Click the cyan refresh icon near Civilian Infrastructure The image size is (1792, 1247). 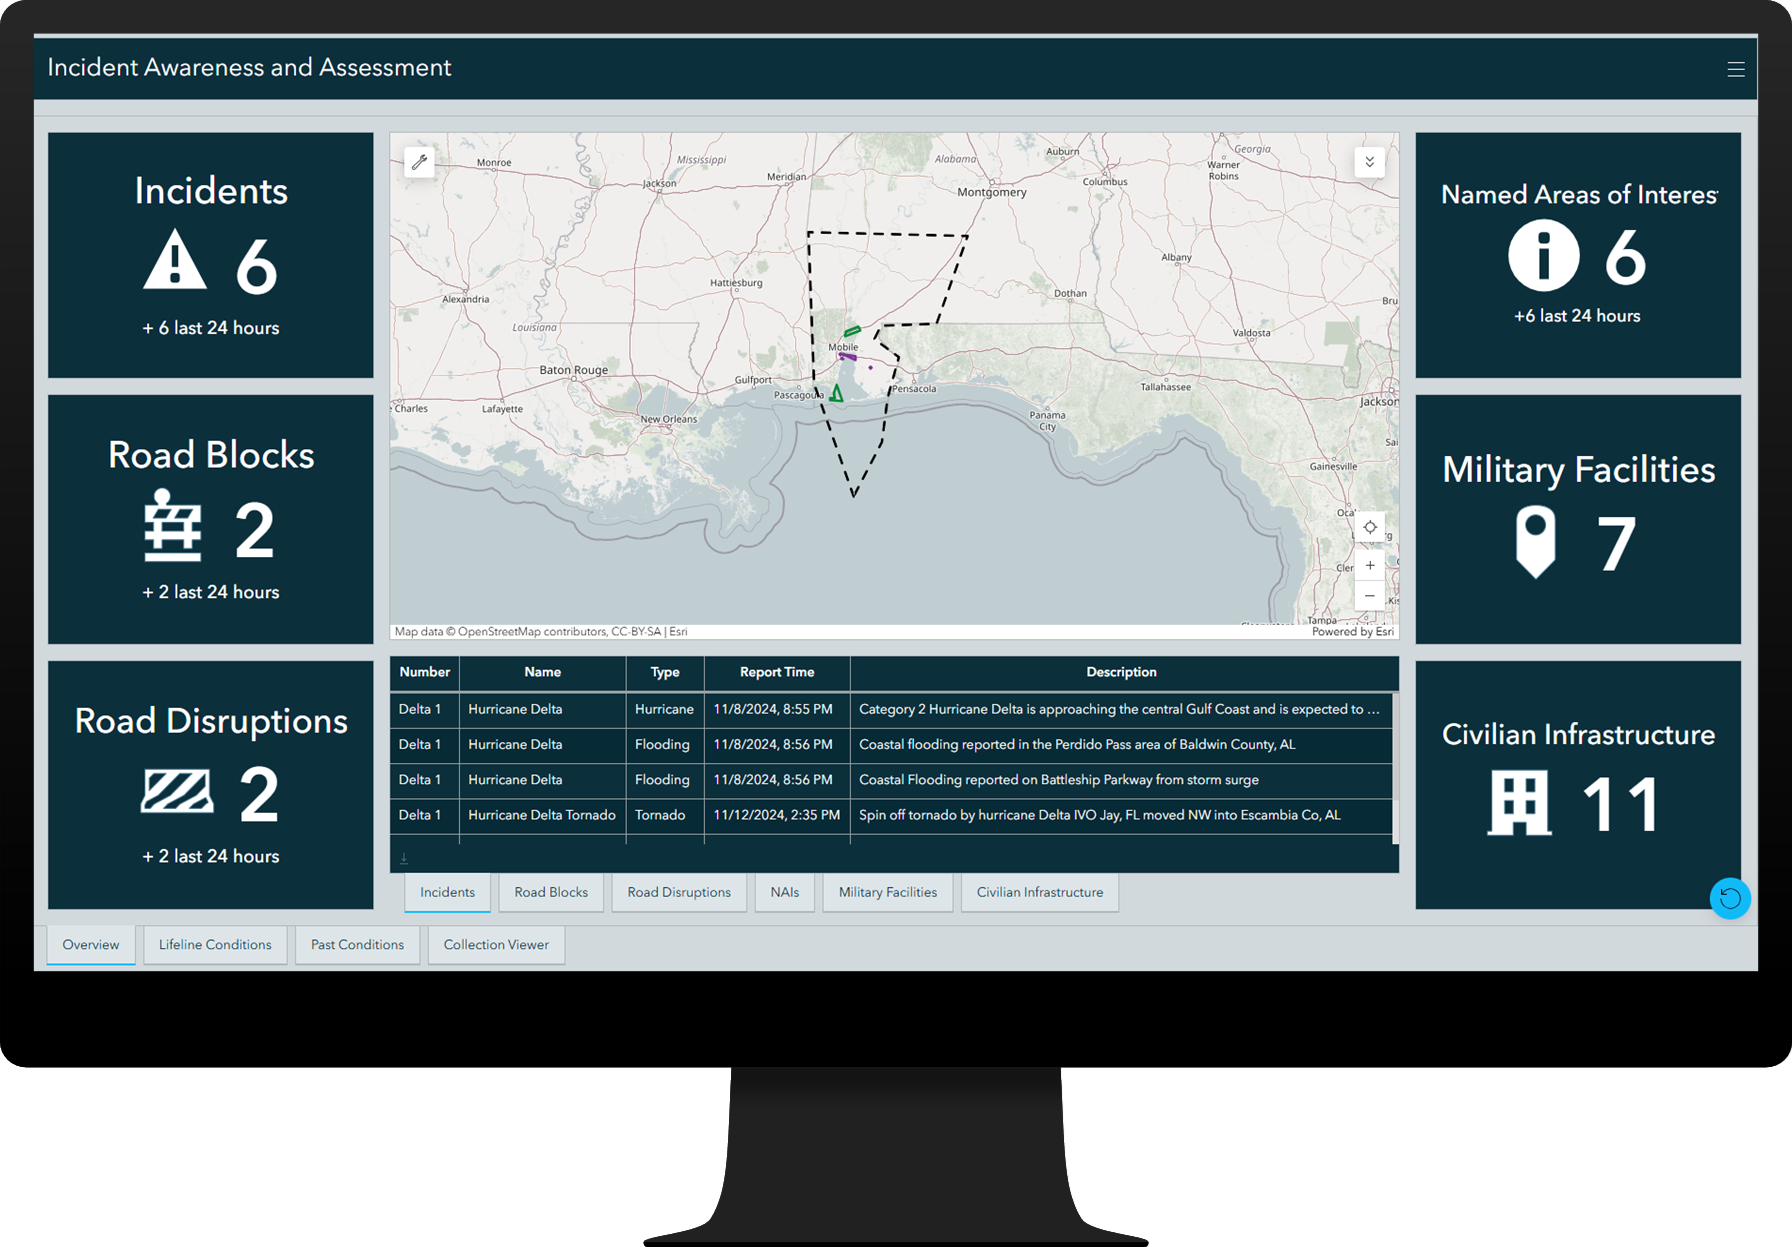(1730, 899)
